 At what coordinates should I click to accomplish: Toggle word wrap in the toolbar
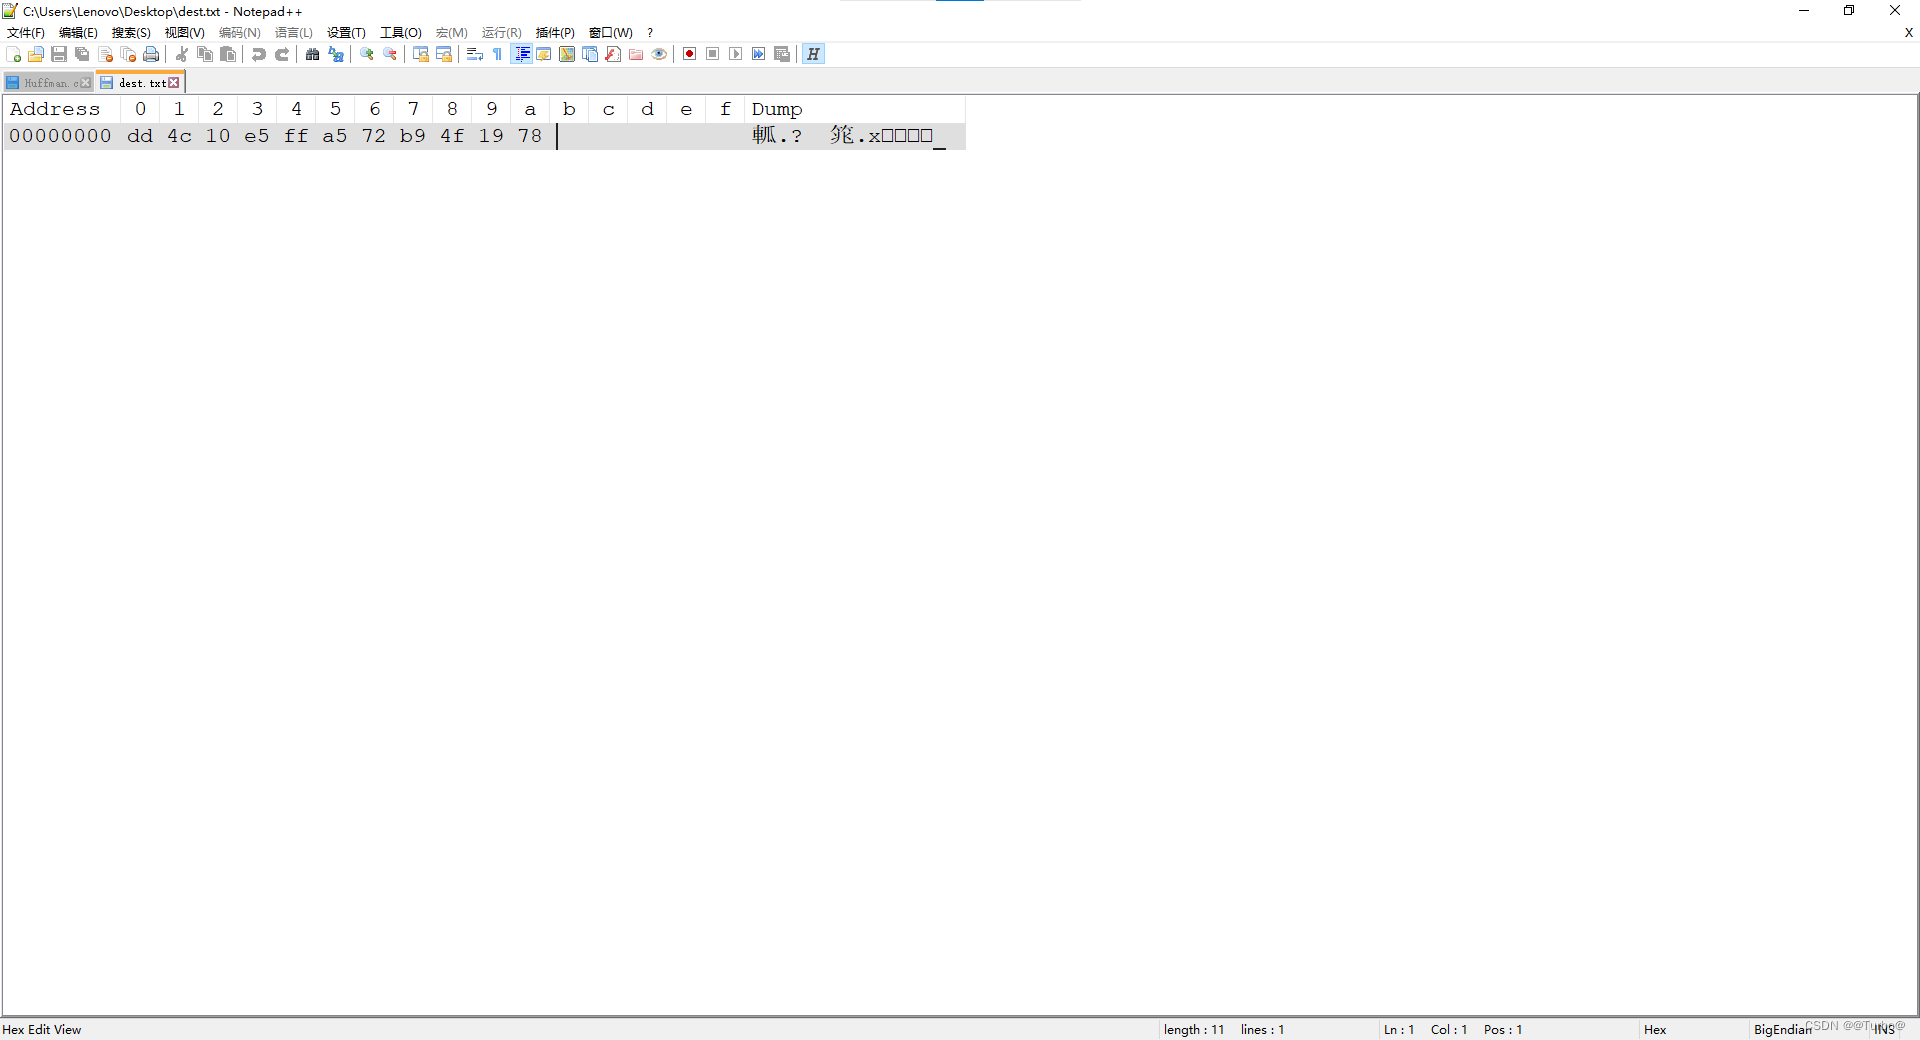point(475,54)
